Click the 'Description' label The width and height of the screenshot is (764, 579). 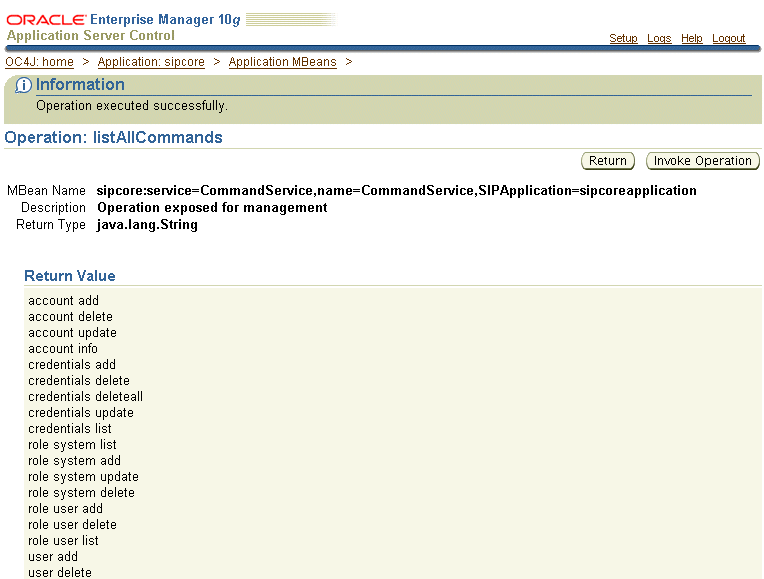click(53, 208)
